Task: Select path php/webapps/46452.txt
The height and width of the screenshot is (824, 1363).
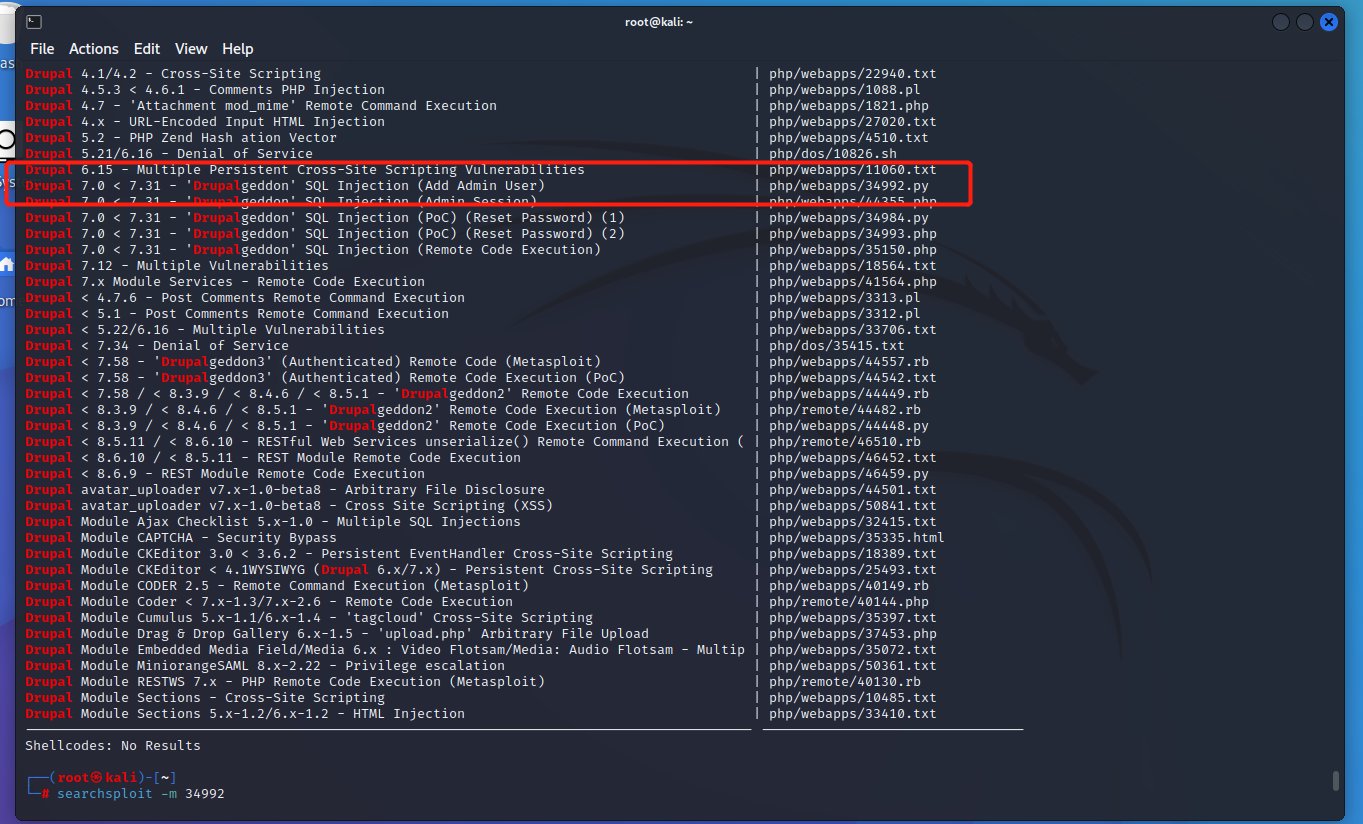Action: [x=853, y=458]
